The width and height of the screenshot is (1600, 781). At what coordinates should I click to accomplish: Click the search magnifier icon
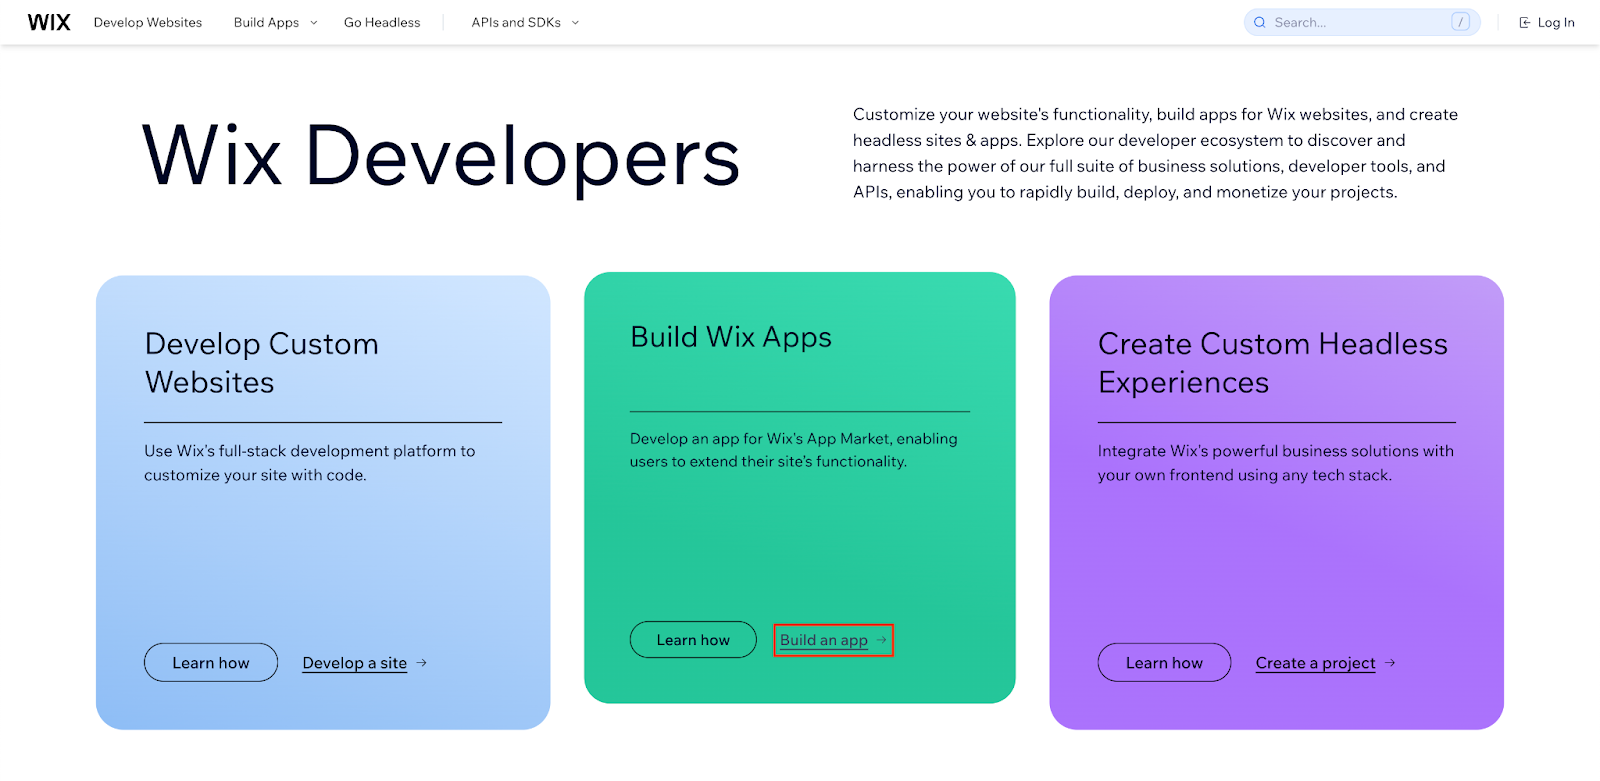pyautogui.click(x=1260, y=22)
